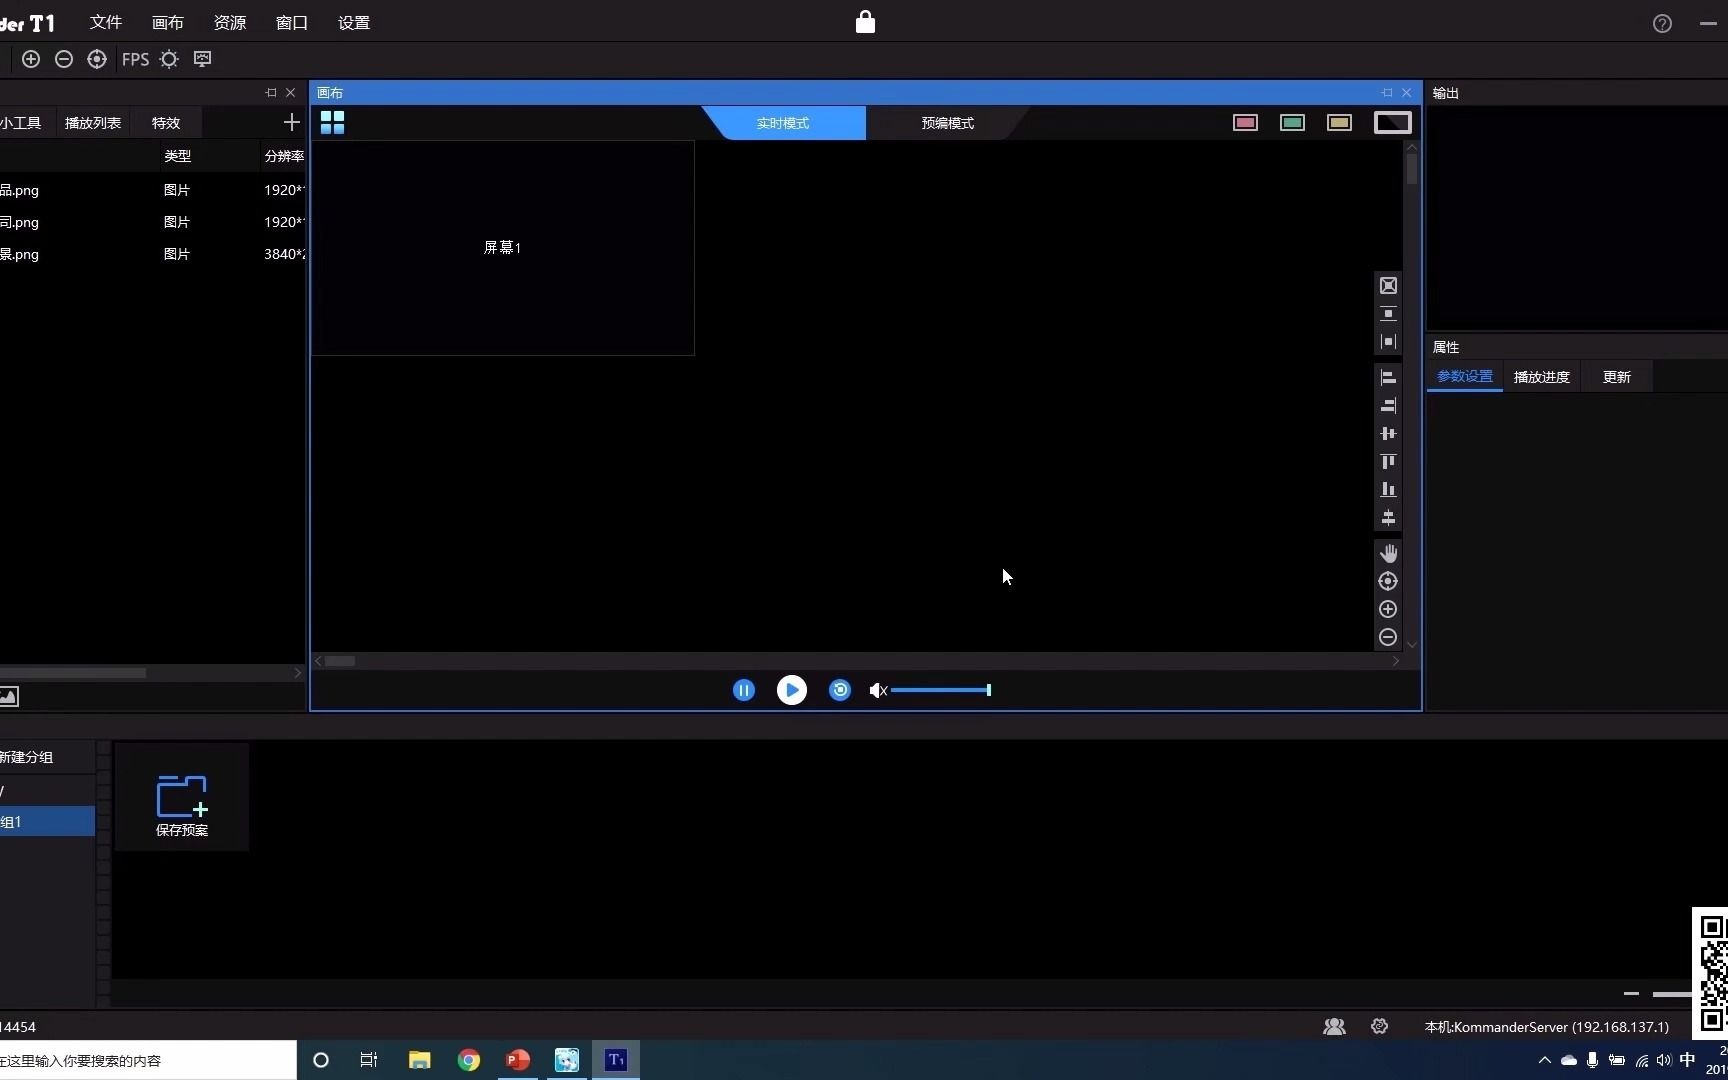Click the grid layout icon in canvas
1728x1080 pixels.
pos(332,122)
